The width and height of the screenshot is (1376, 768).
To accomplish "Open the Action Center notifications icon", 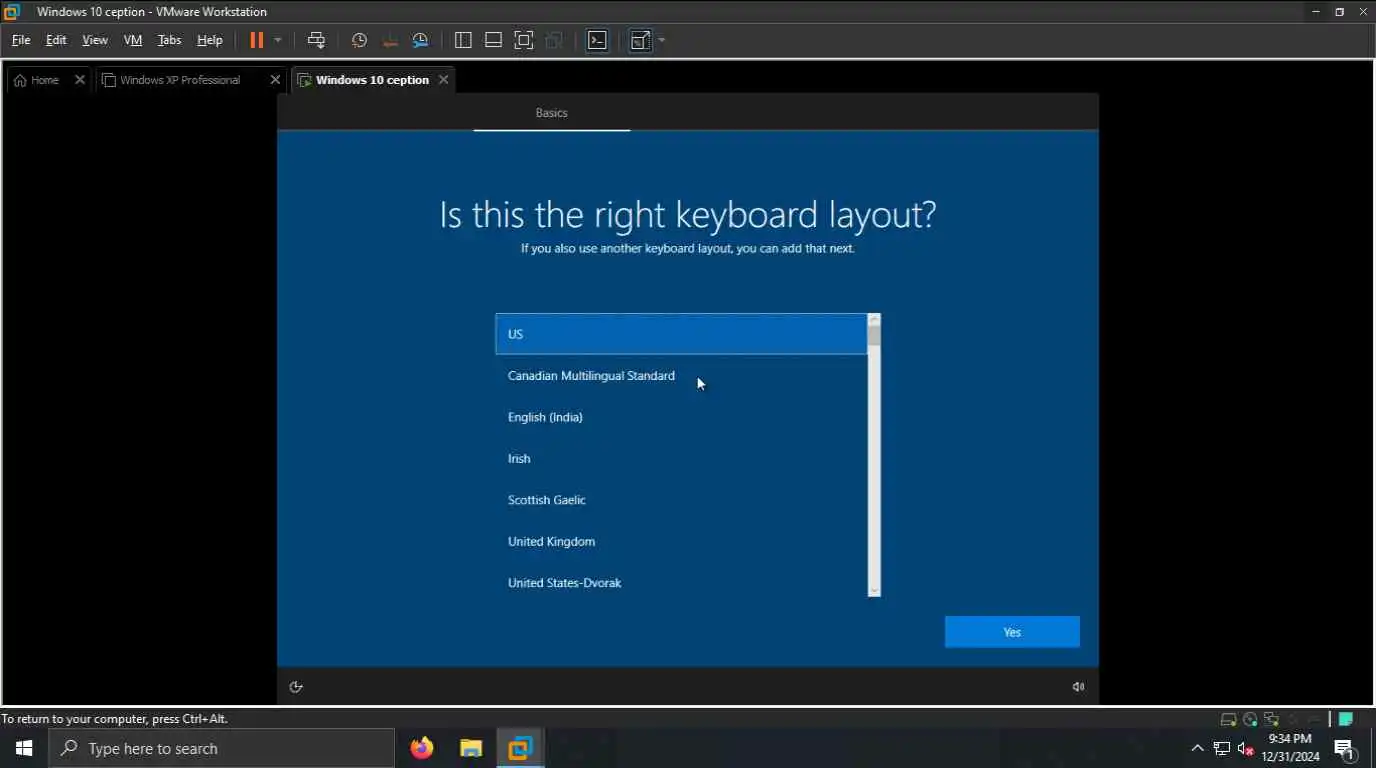I will 1345,748.
